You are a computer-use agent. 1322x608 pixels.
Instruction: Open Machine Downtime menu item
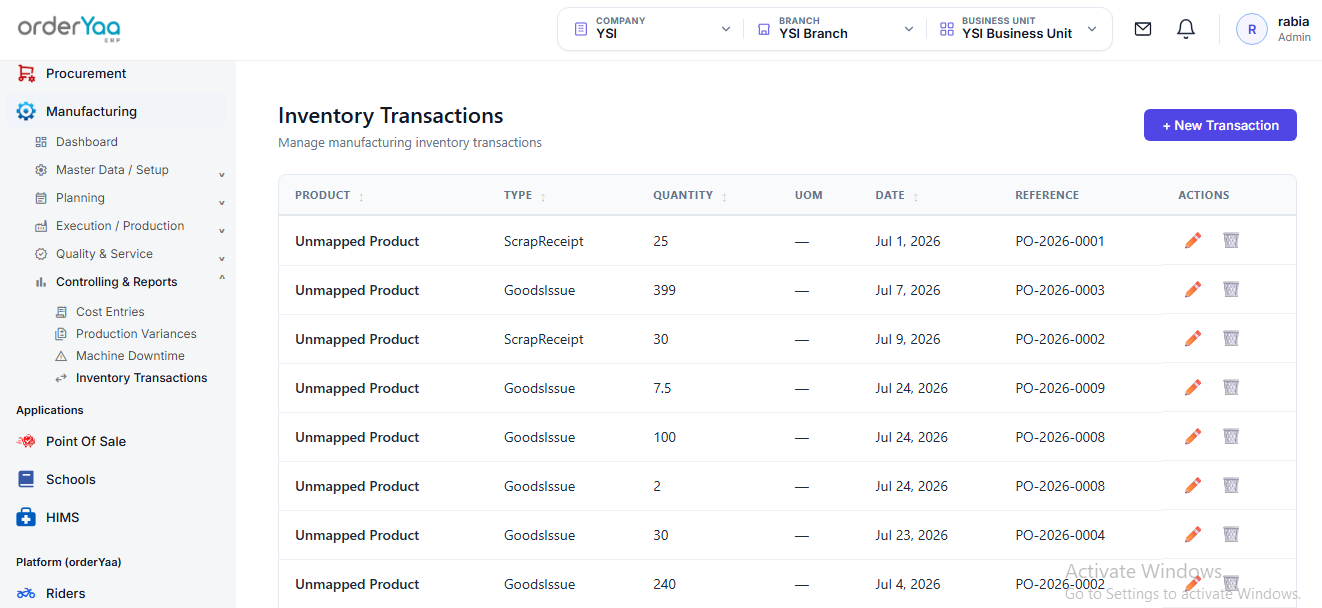pyautogui.click(x=130, y=356)
